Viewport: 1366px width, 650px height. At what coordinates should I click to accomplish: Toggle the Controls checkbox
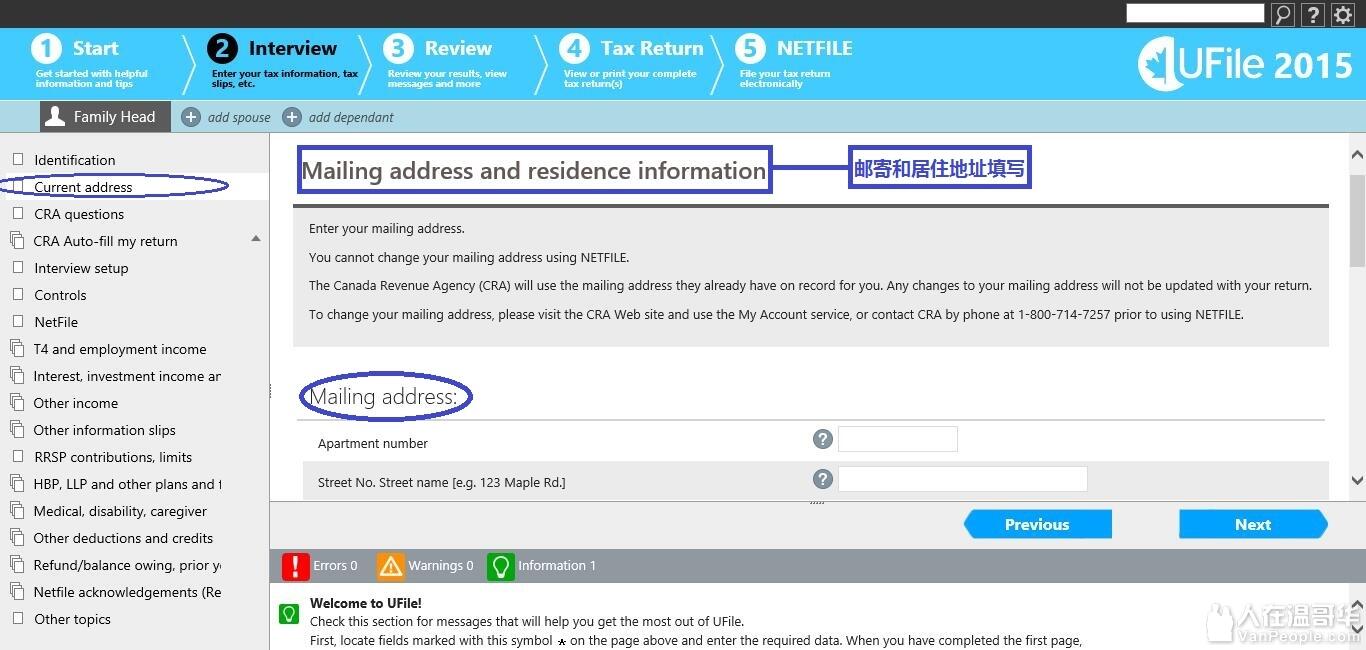tap(18, 294)
